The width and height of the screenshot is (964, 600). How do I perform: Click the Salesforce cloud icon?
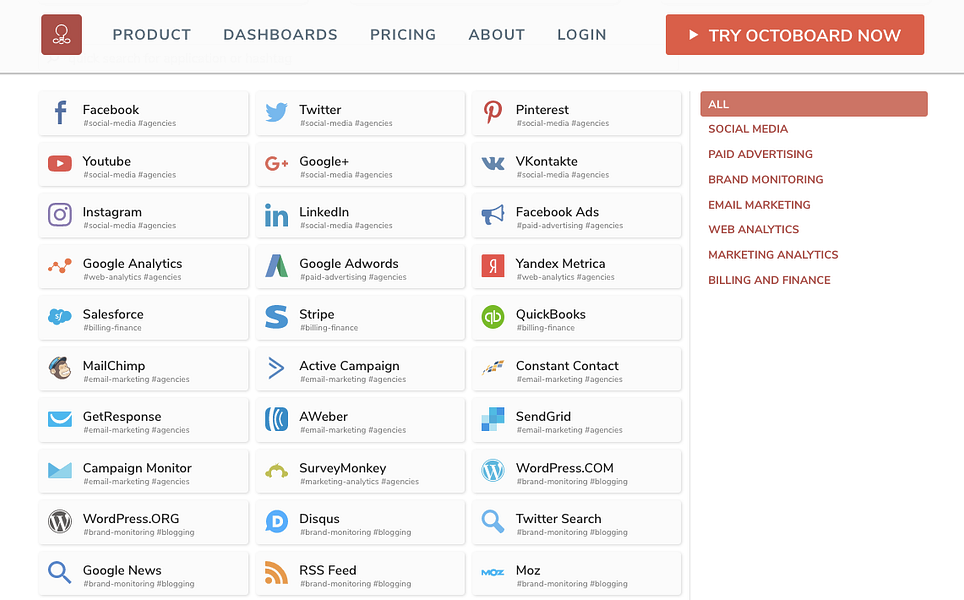[x=60, y=317]
